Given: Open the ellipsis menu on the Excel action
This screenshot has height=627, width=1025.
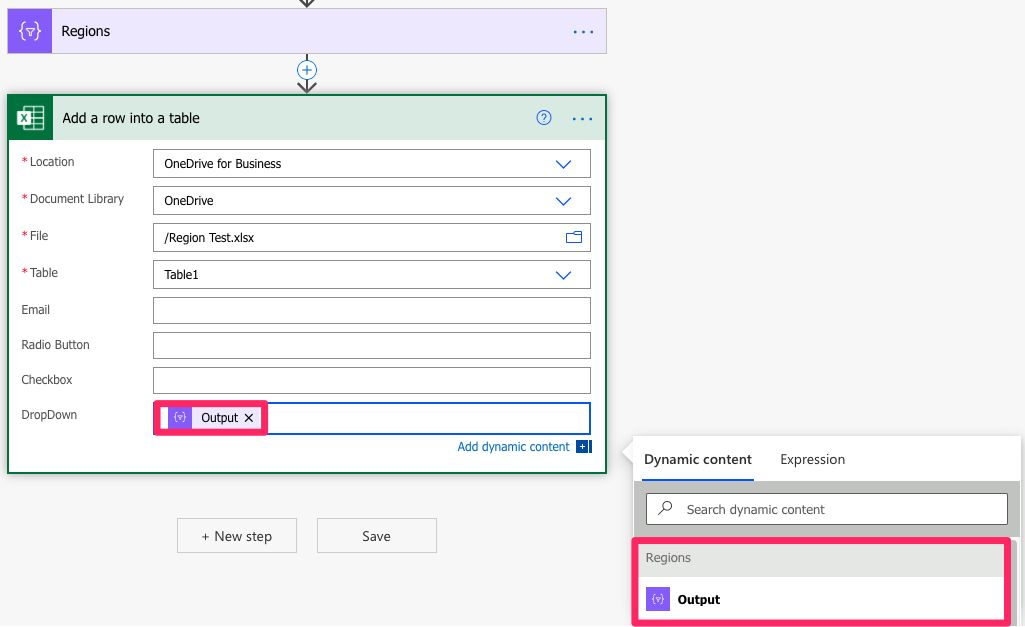Looking at the screenshot, I should coord(582,118).
